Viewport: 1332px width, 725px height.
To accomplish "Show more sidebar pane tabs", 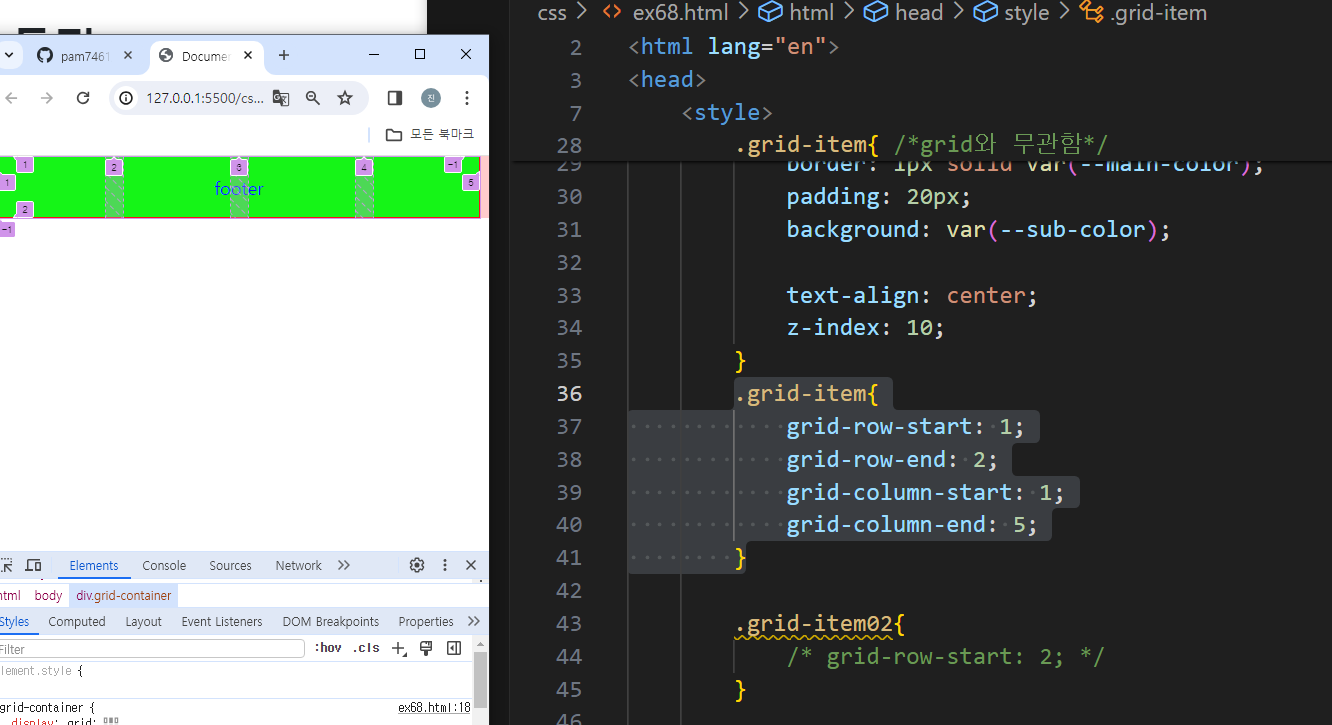I will [474, 621].
